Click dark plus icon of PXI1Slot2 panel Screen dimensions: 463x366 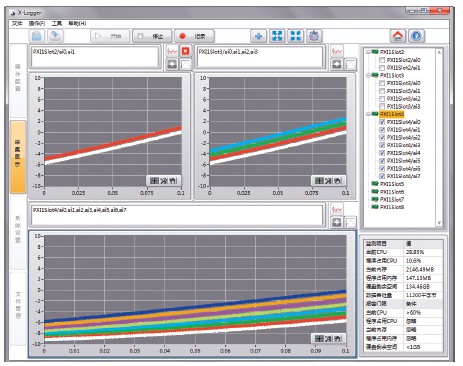pos(172,64)
